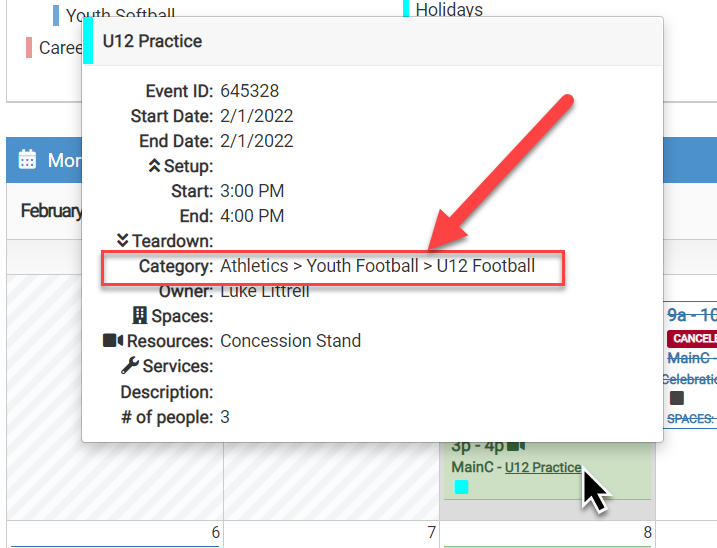Click the Holidays calendar color swatch

coord(406,9)
